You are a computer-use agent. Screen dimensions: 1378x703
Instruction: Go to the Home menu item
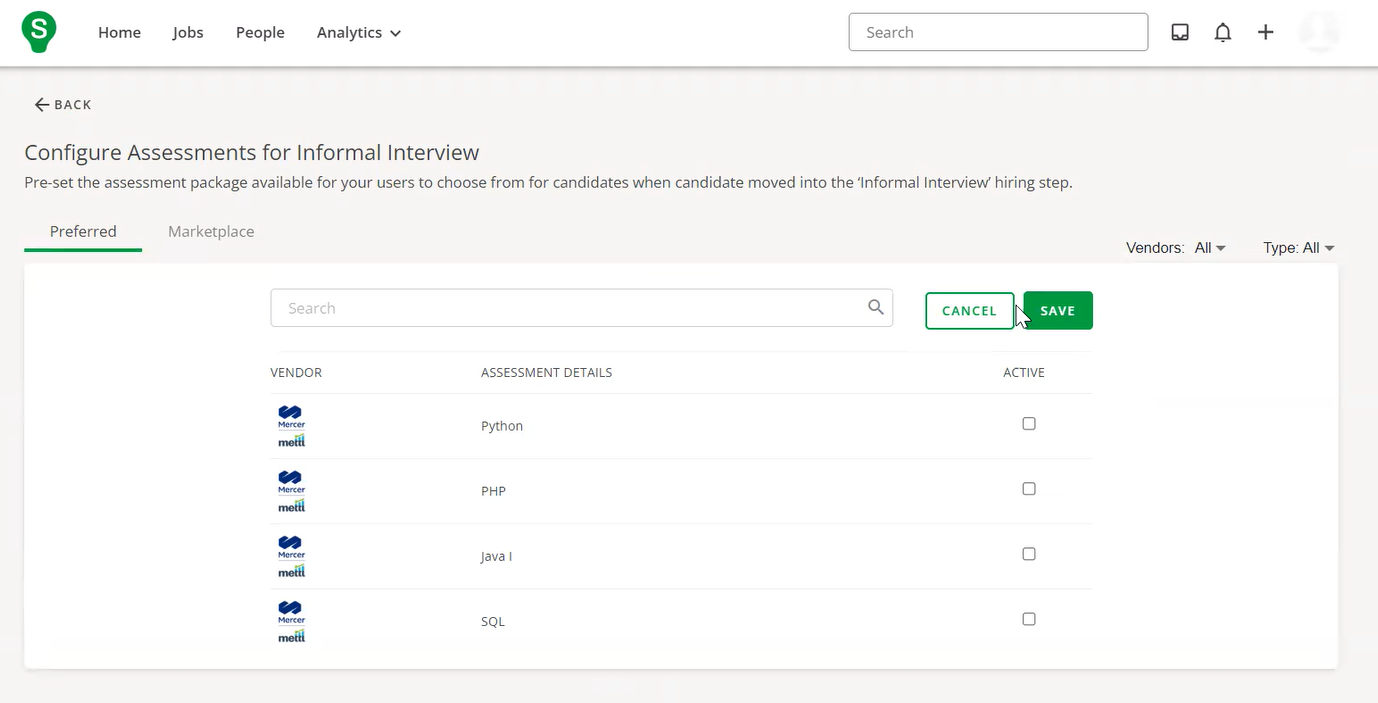click(x=119, y=33)
